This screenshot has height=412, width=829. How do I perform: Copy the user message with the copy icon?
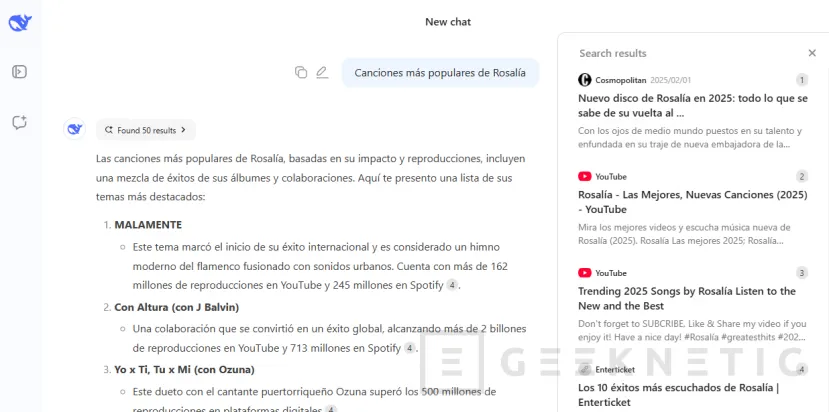[301, 72]
